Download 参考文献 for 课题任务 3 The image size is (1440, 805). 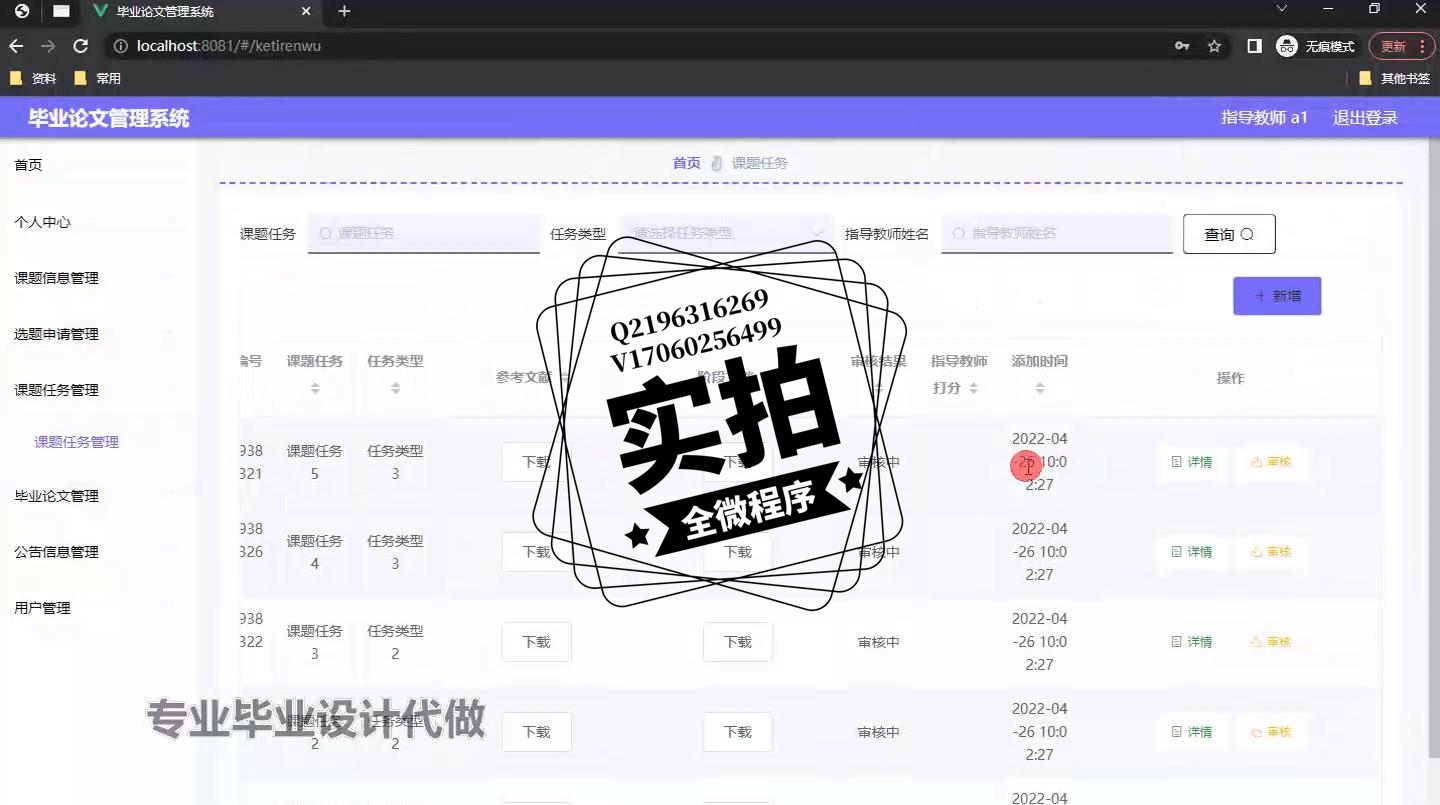pyautogui.click(x=536, y=642)
